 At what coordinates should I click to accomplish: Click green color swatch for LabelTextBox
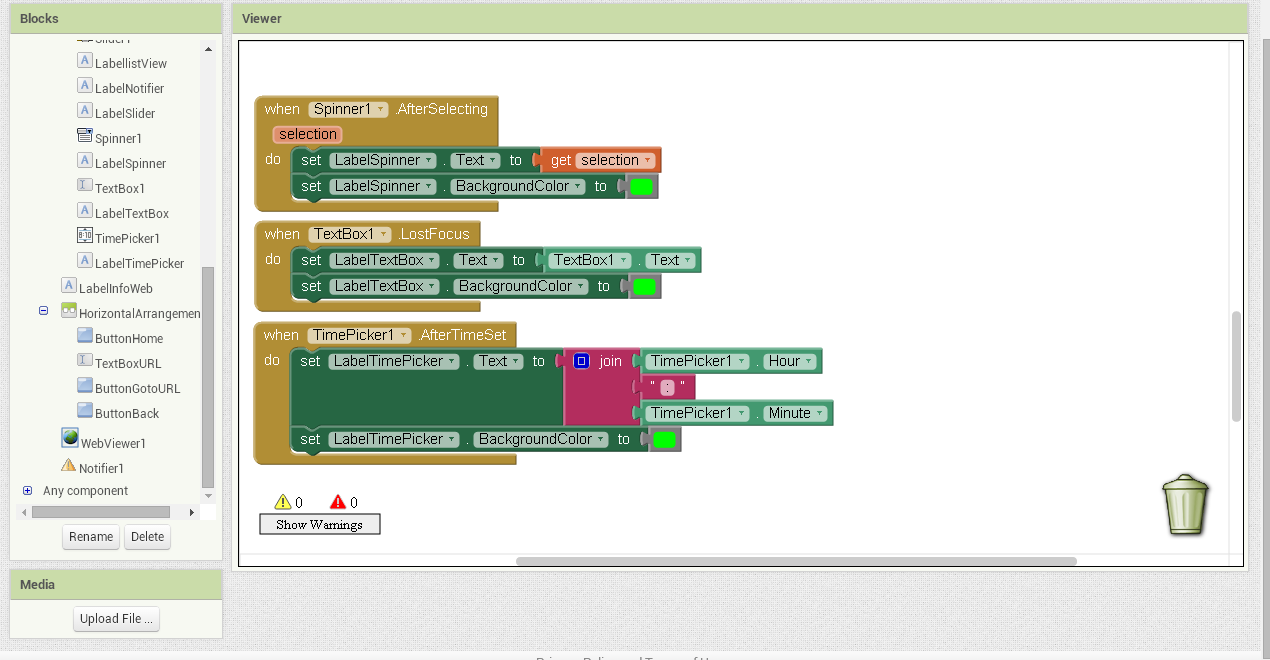click(x=645, y=287)
